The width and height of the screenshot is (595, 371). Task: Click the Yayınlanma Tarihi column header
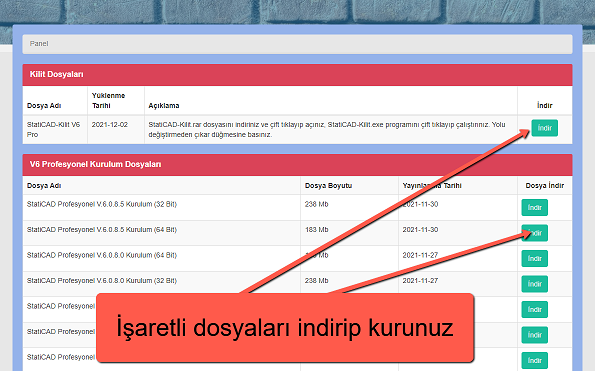(432, 186)
